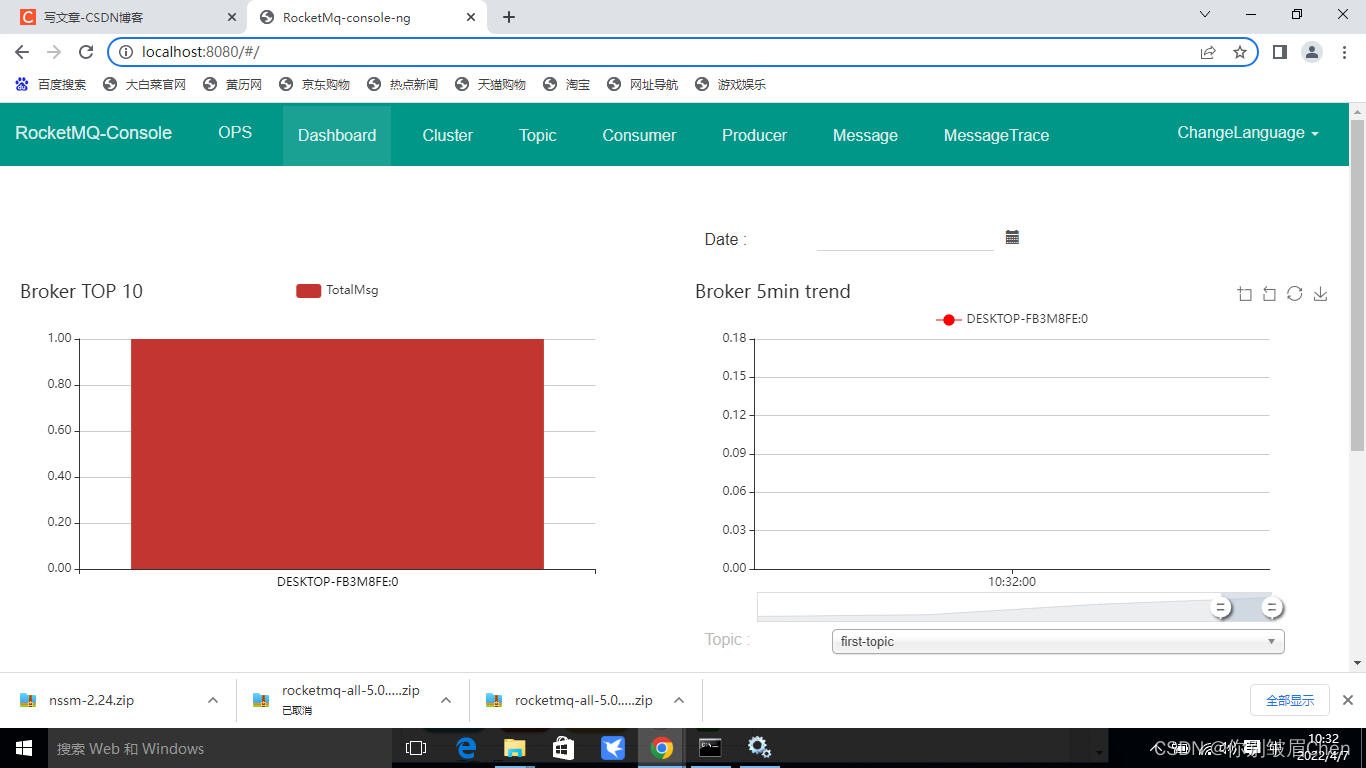1366x768 pixels.
Task: Open the 热点新闻 bookmark
Action: (403, 85)
